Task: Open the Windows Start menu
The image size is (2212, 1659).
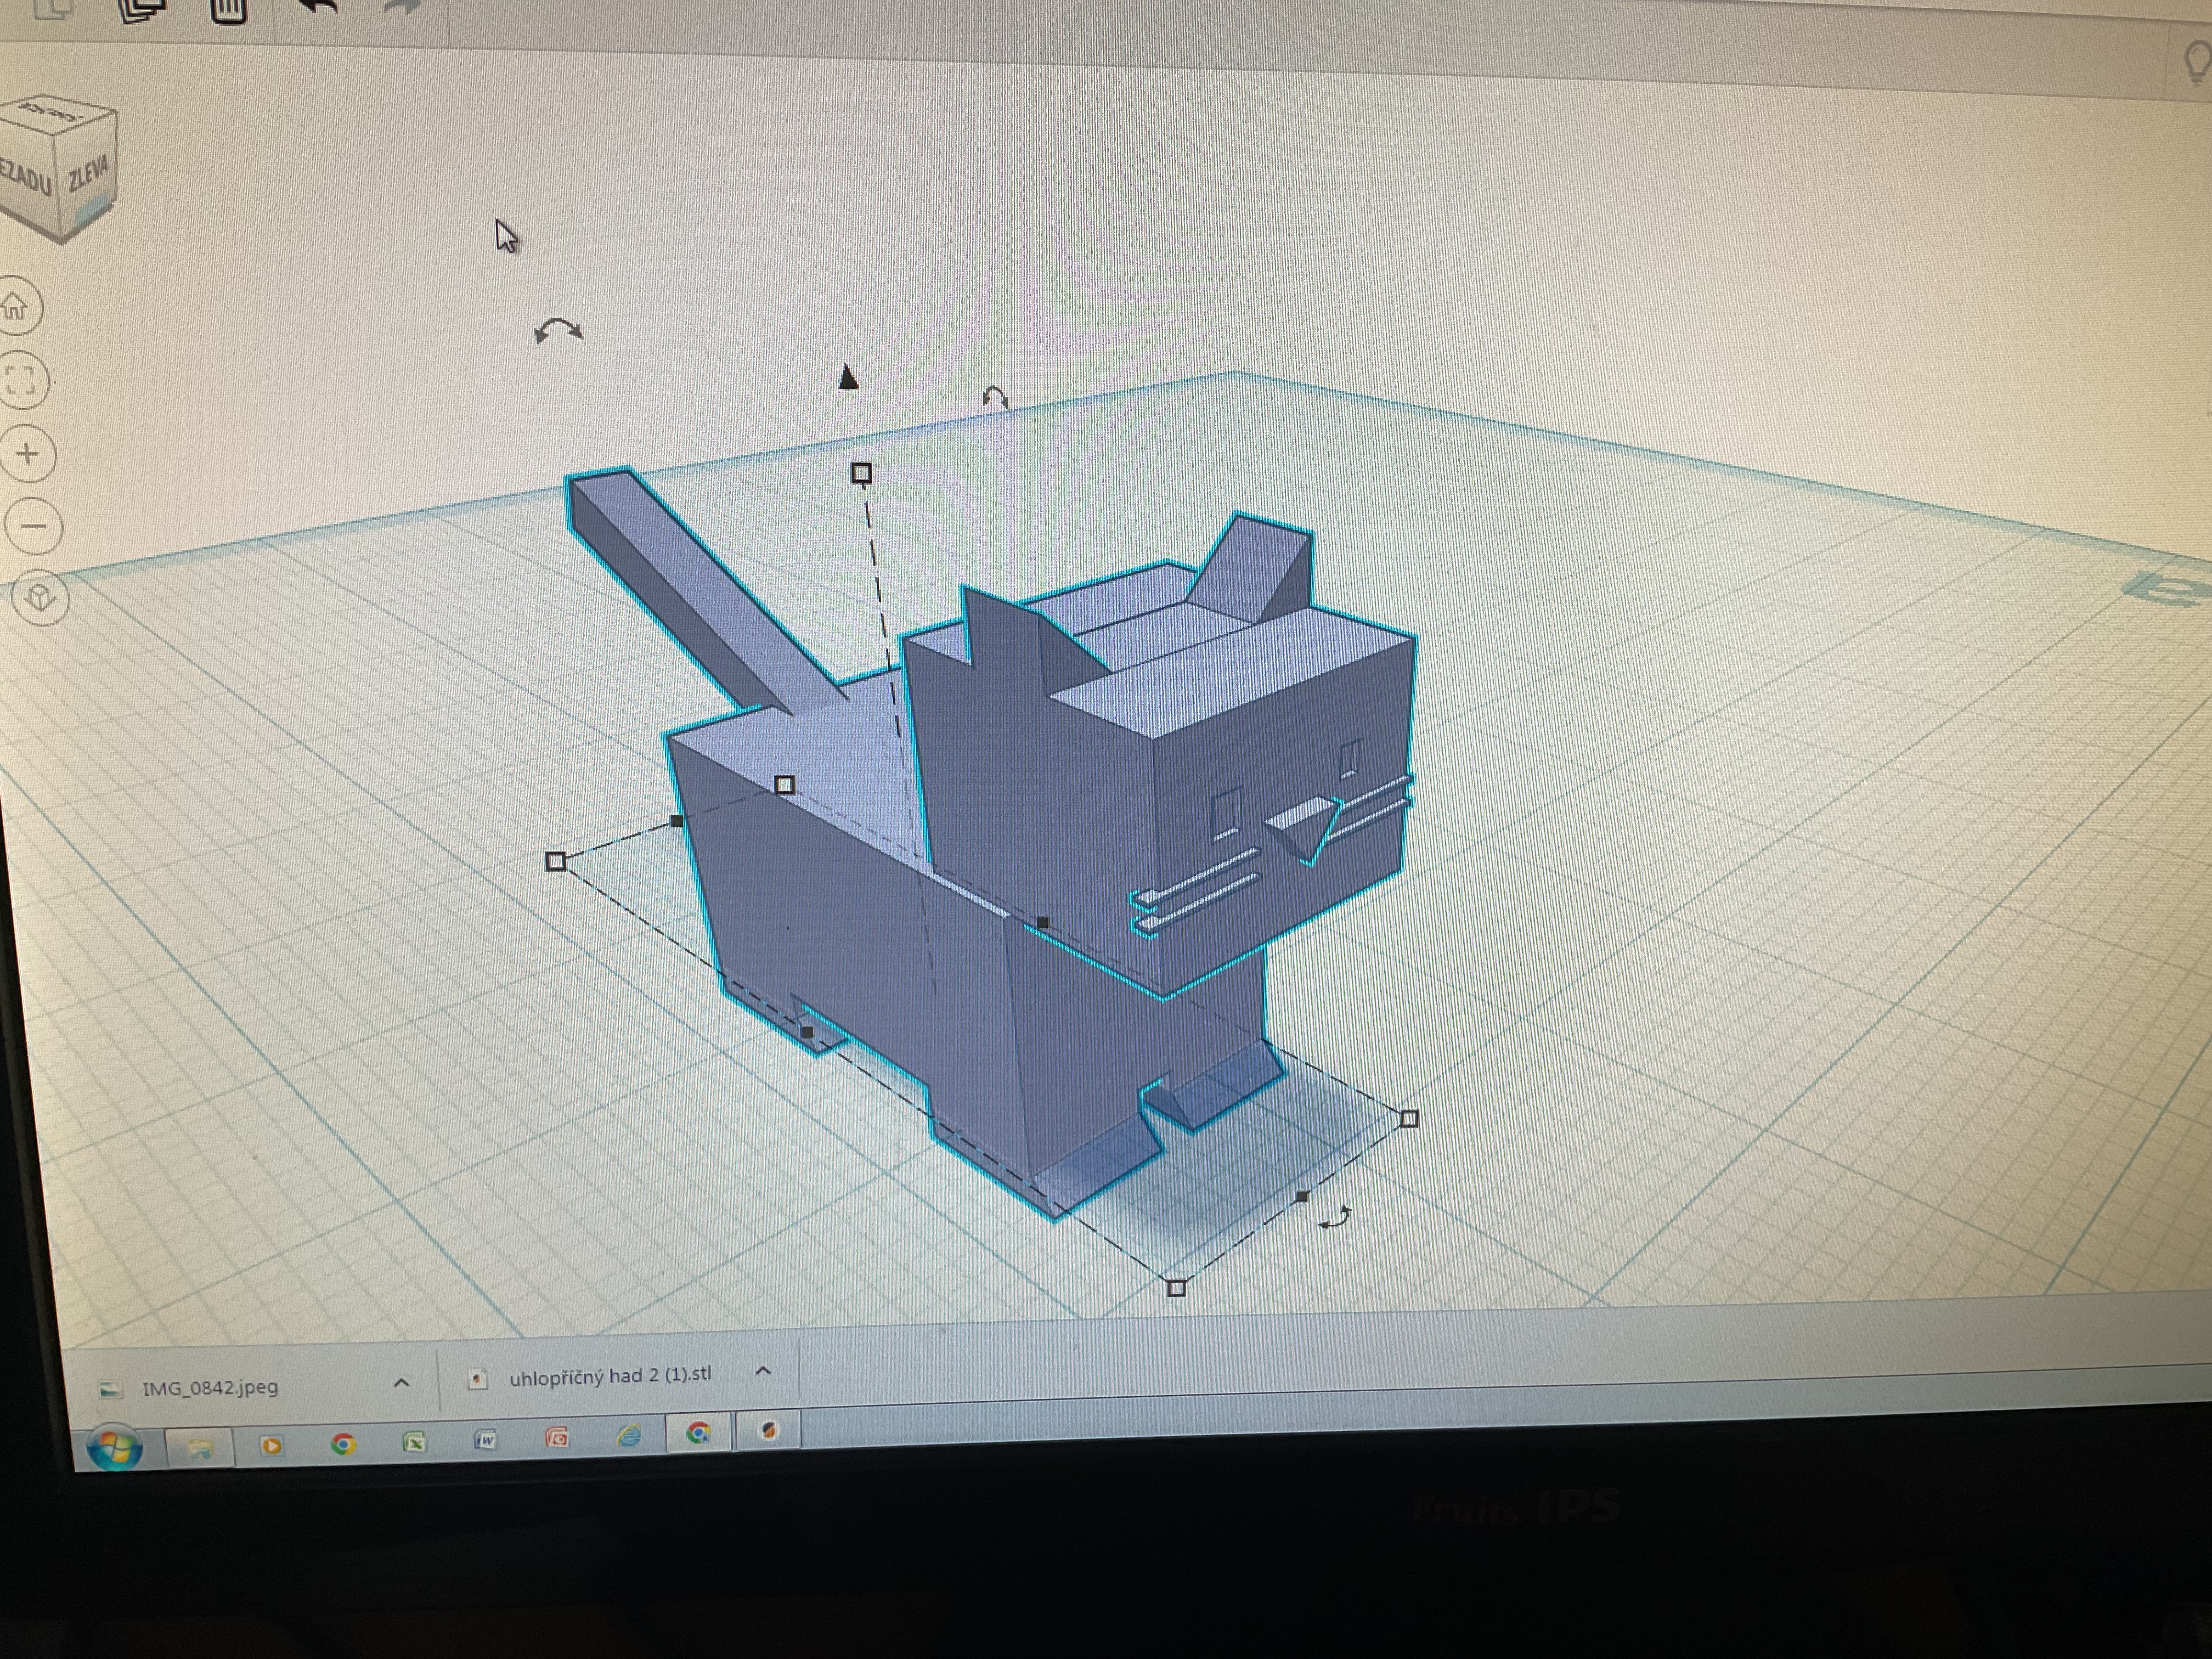Action: coord(114,1447)
